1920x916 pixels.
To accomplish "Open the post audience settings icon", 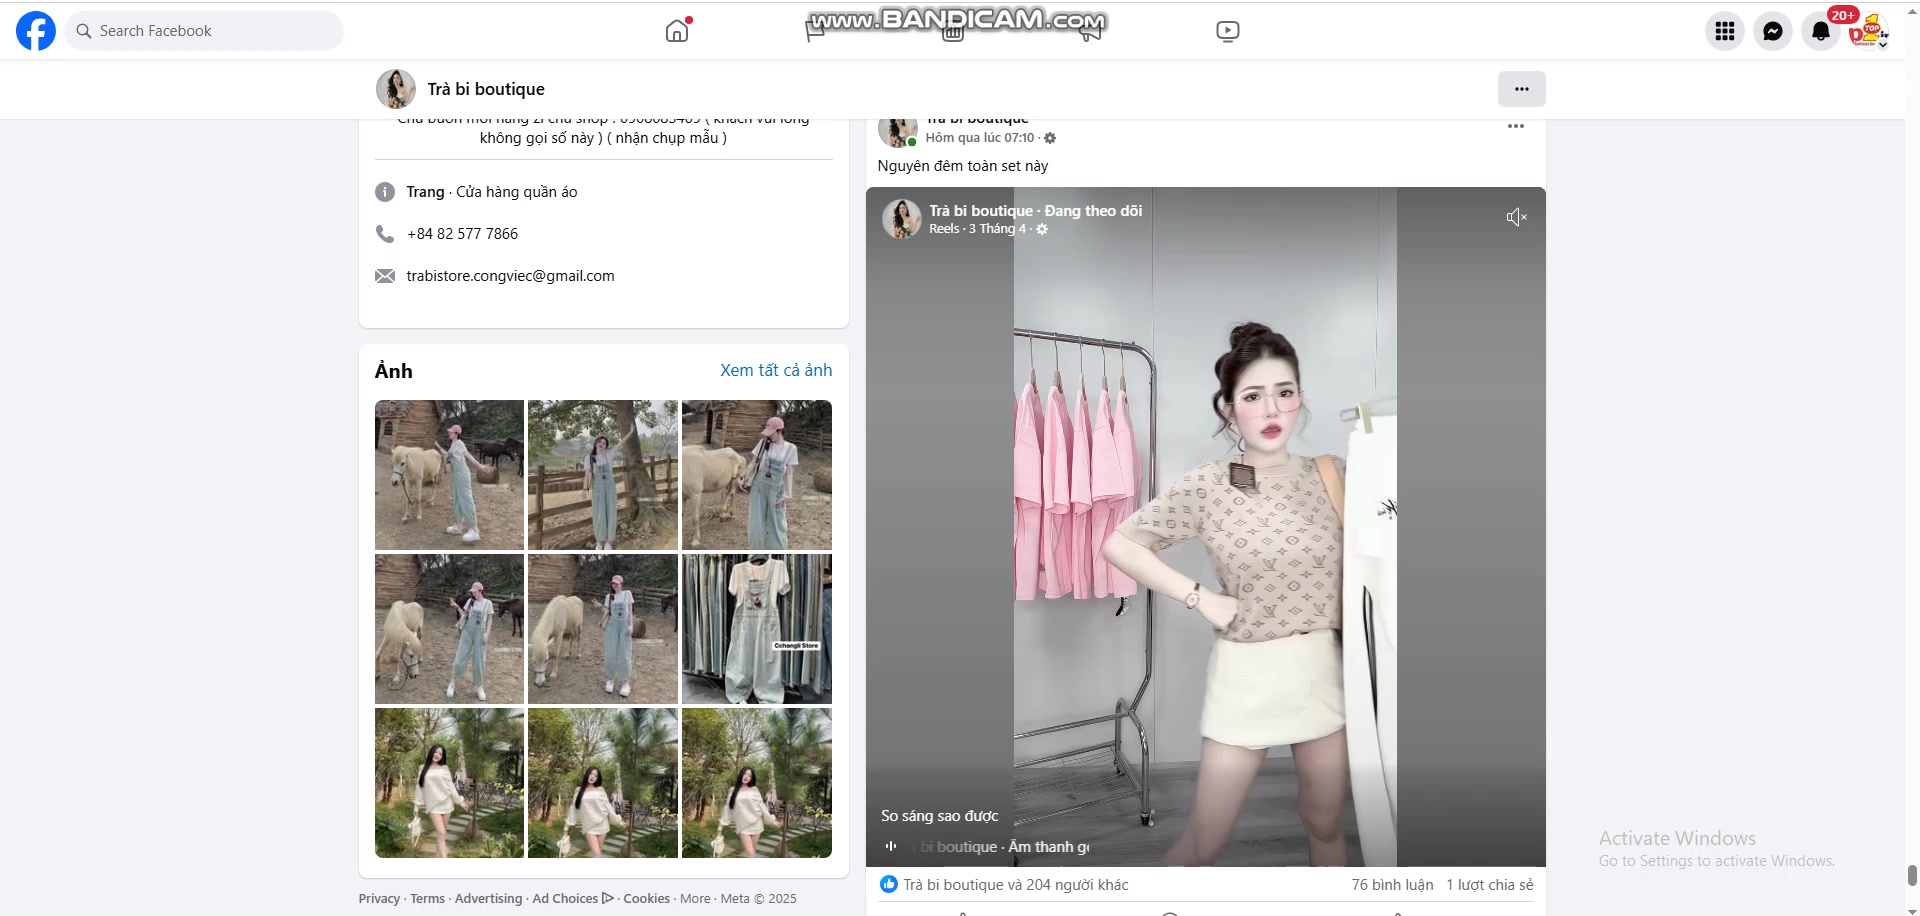I will tap(1050, 138).
